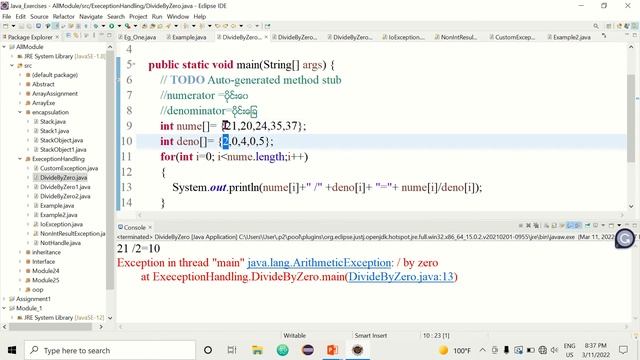This screenshot has height=360, width=640.
Task: Open the New file dropdown arrow
Action: point(13,26)
